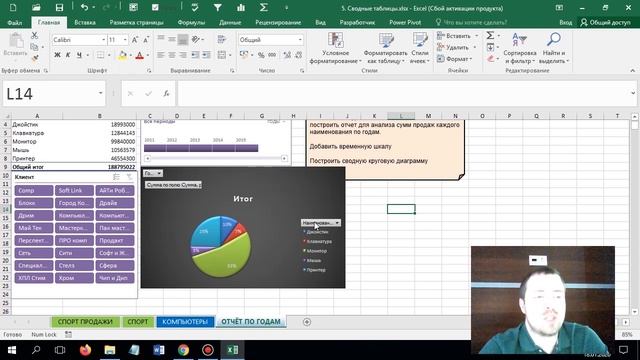Click the Italic К button
Screen dimensions: 640x360
68,55
